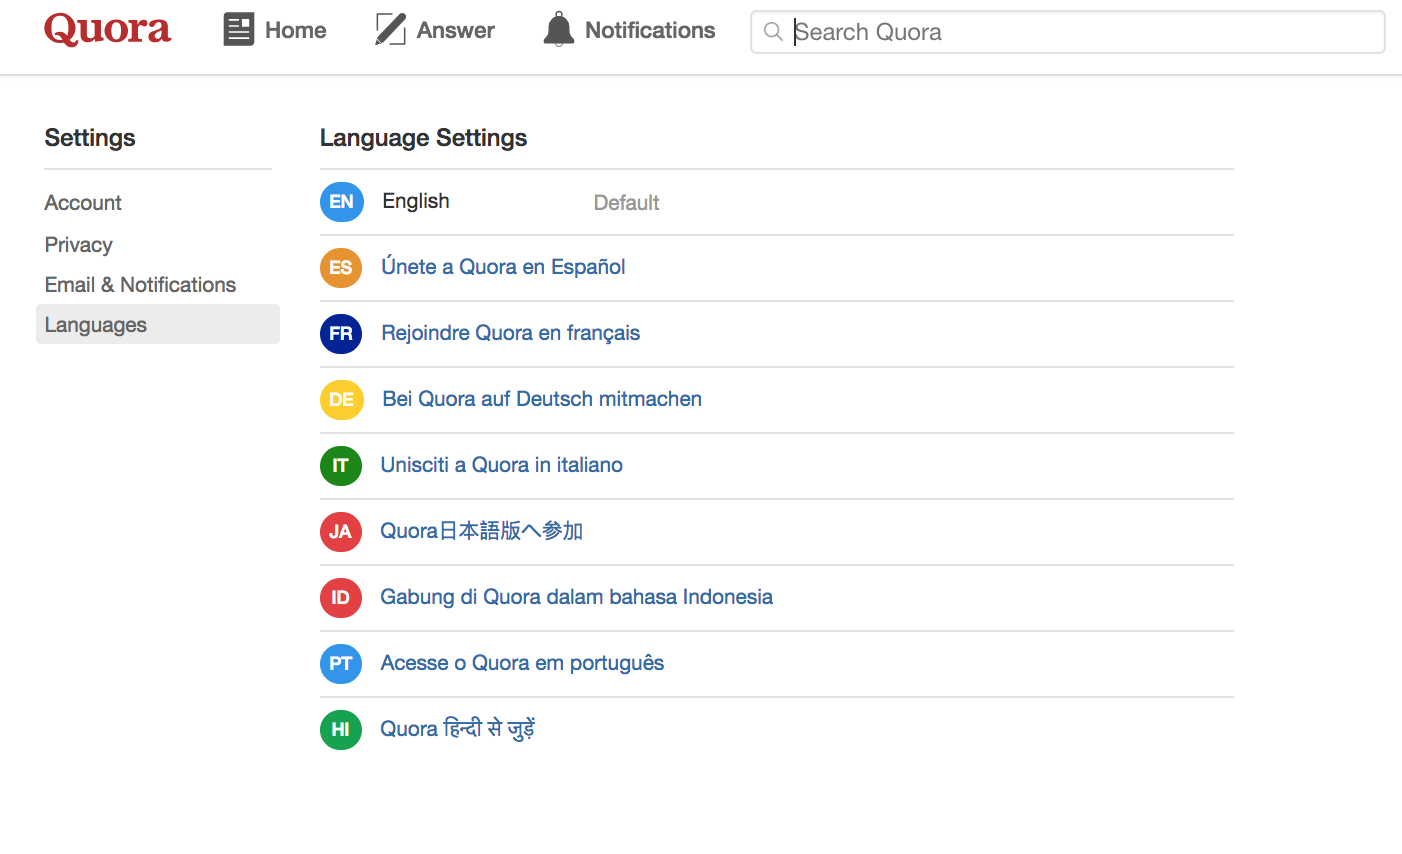1402x854 pixels.
Task: Open Account settings in sidebar
Action: point(83,203)
